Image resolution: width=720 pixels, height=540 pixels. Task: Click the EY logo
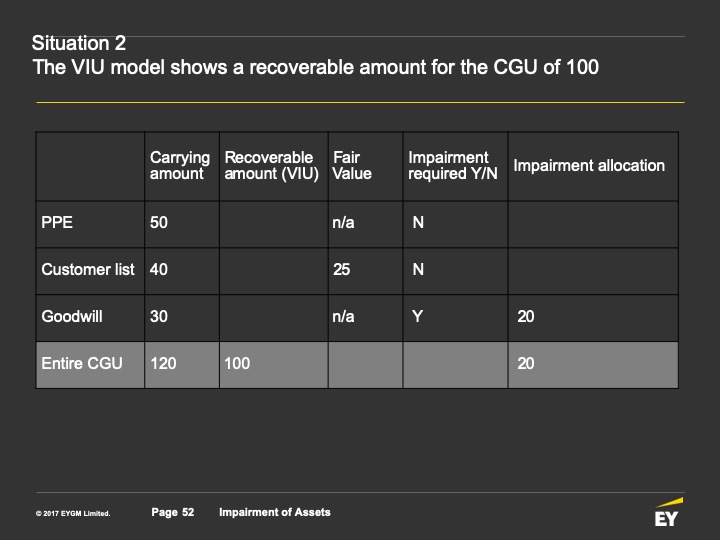coord(668,512)
